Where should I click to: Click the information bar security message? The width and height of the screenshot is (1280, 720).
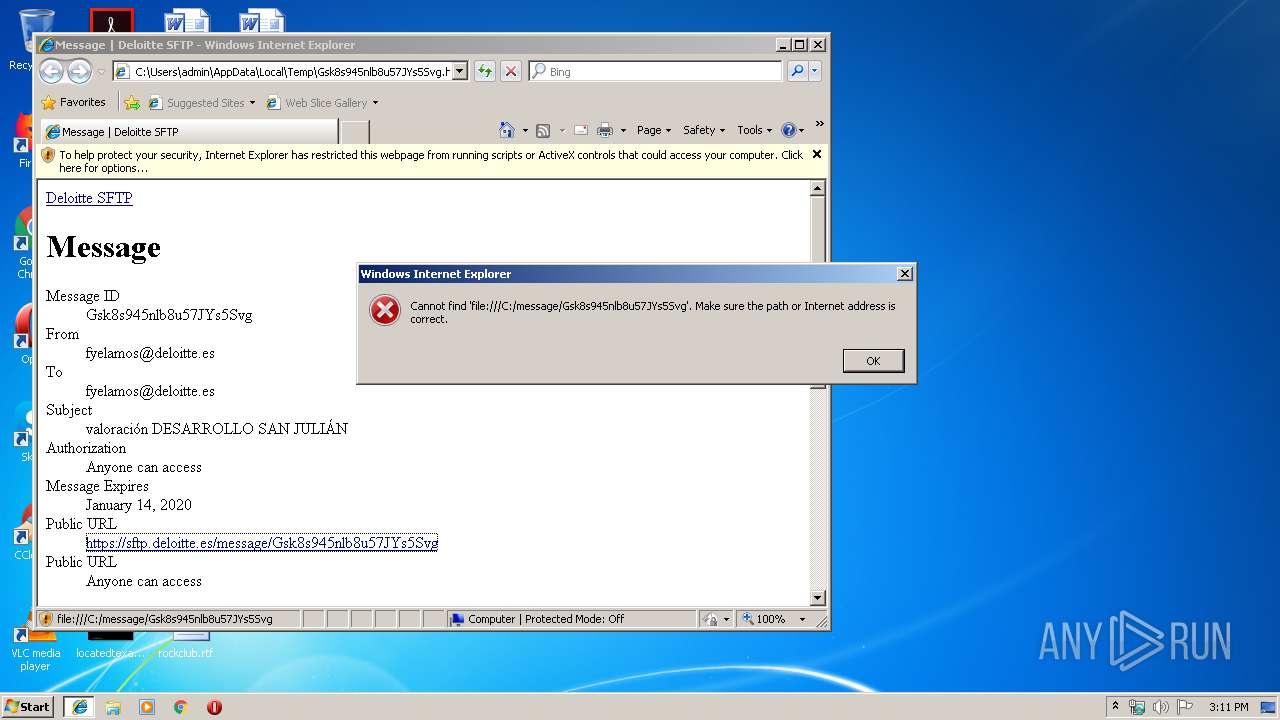point(431,161)
